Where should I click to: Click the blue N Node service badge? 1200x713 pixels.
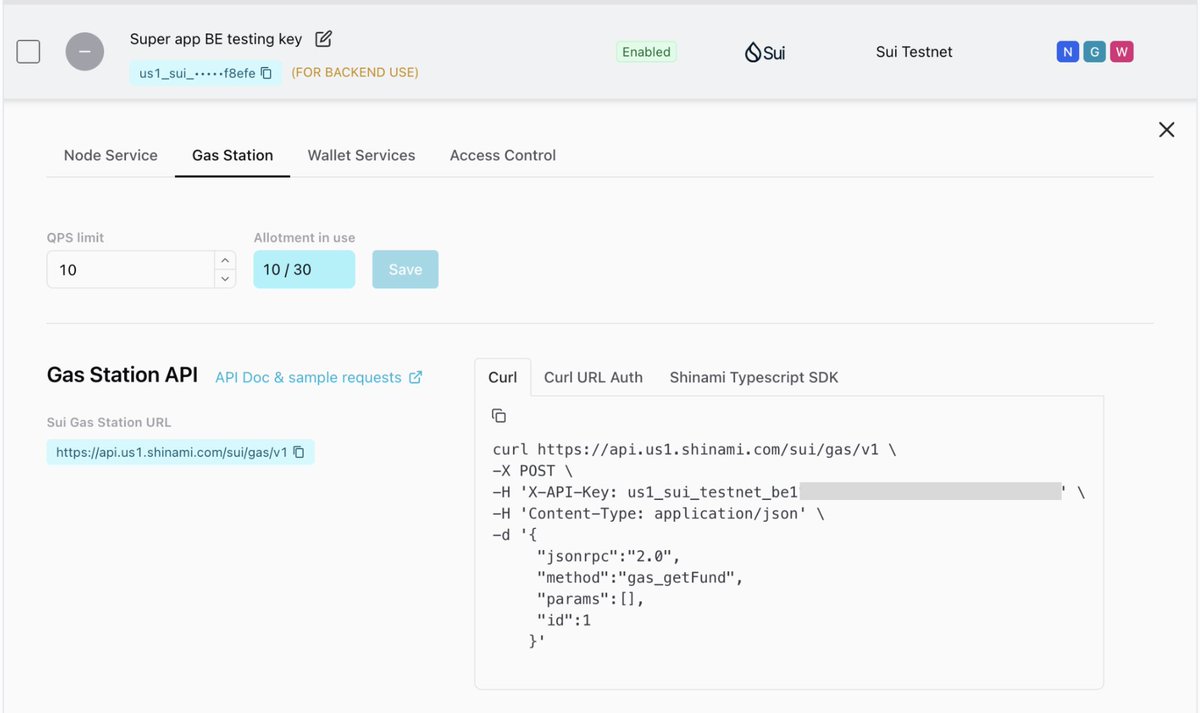[x=1068, y=52]
